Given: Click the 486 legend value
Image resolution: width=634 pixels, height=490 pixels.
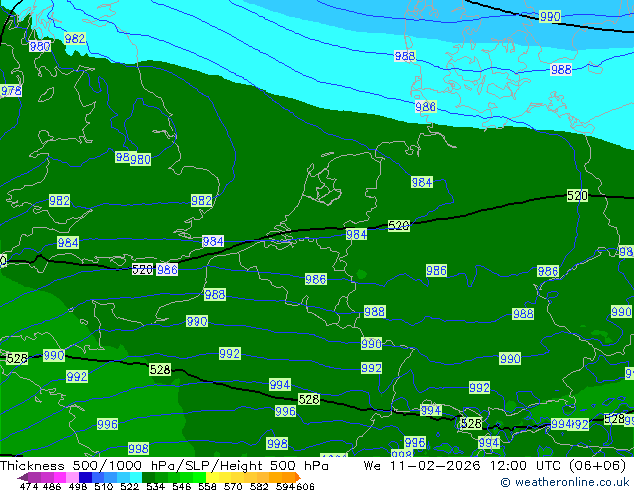Looking at the screenshot, I should tap(52, 486).
